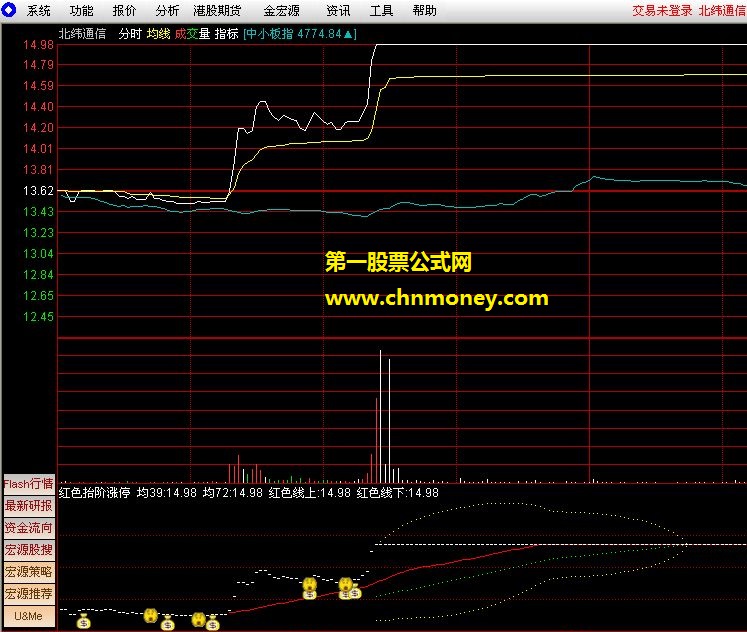This screenshot has width=747, height=632.
Task: Click the 14.40 price axis label
Action: [x=38, y=107]
